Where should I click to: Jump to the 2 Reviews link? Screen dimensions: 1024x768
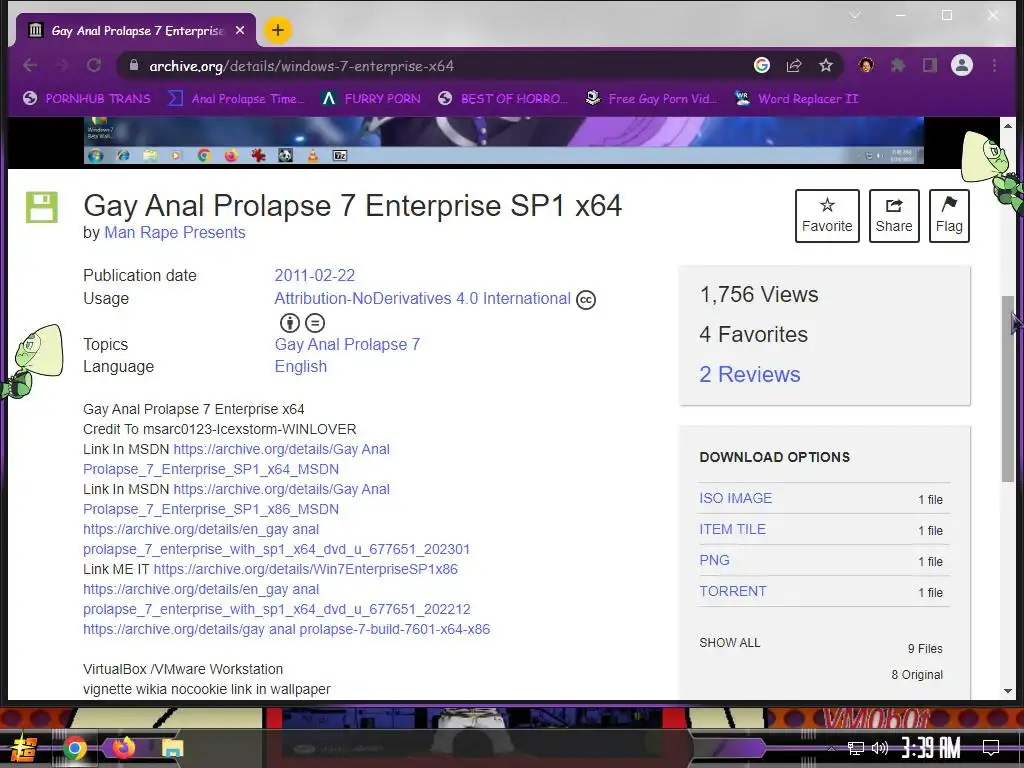tap(749, 374)
